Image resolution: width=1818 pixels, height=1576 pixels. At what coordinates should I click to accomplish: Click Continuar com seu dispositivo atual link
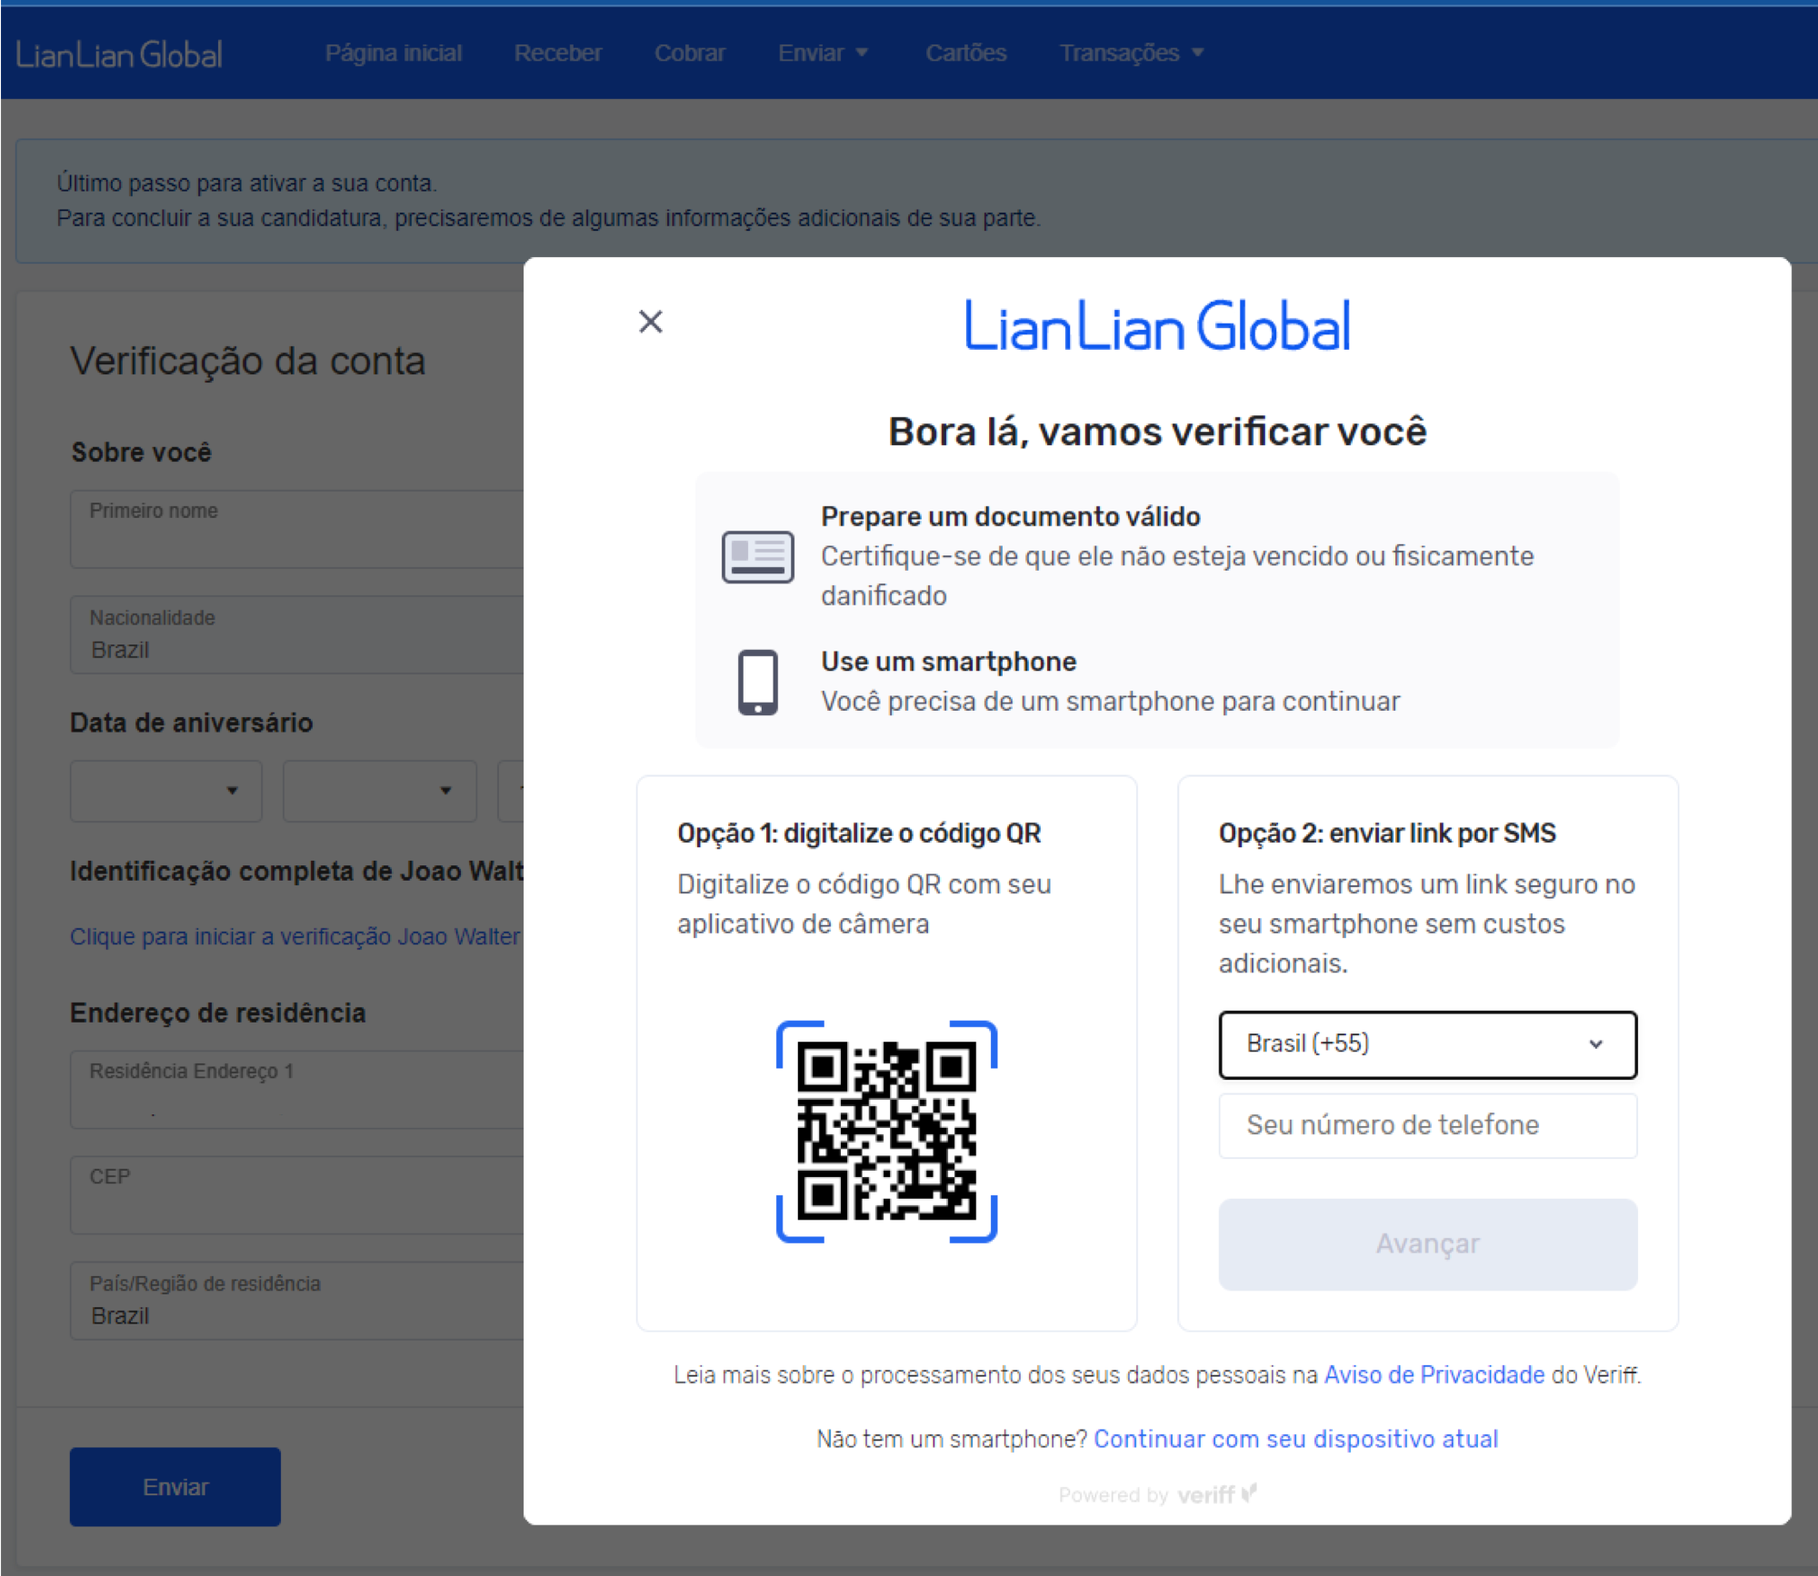[x=1296, y=1439]
